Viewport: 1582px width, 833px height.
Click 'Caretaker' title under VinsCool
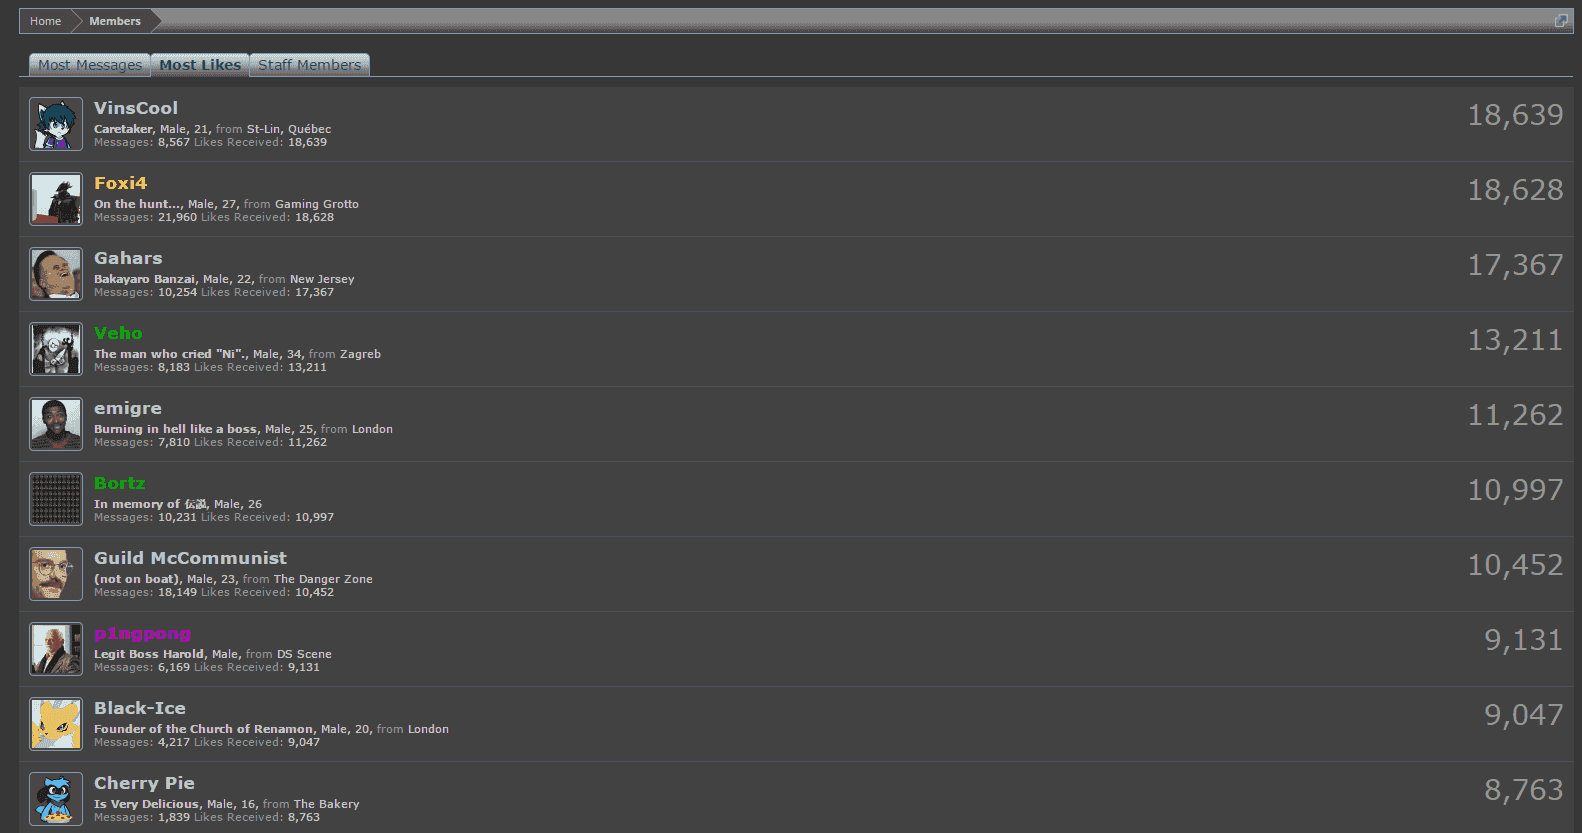123,129
